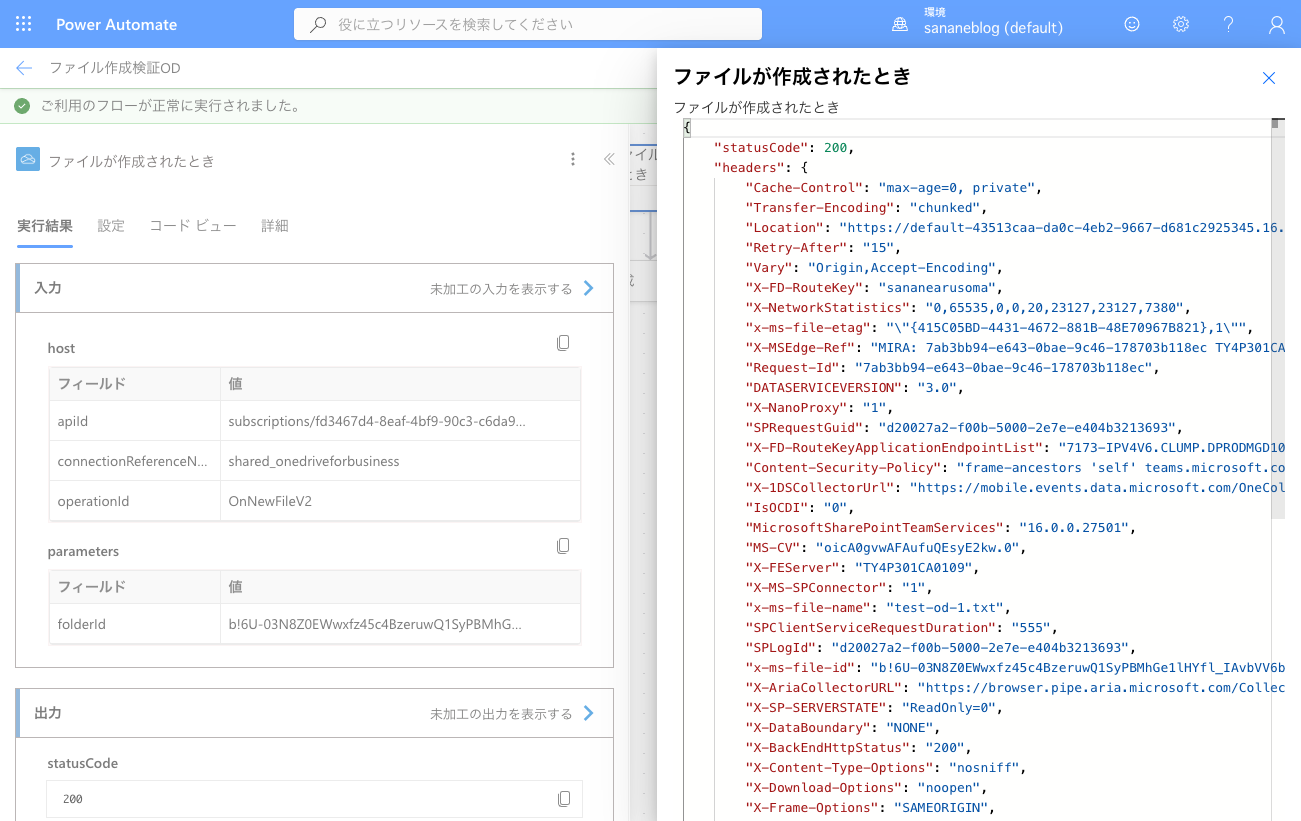
Task: Close the raw output panel
Action: pos(1269,78)
